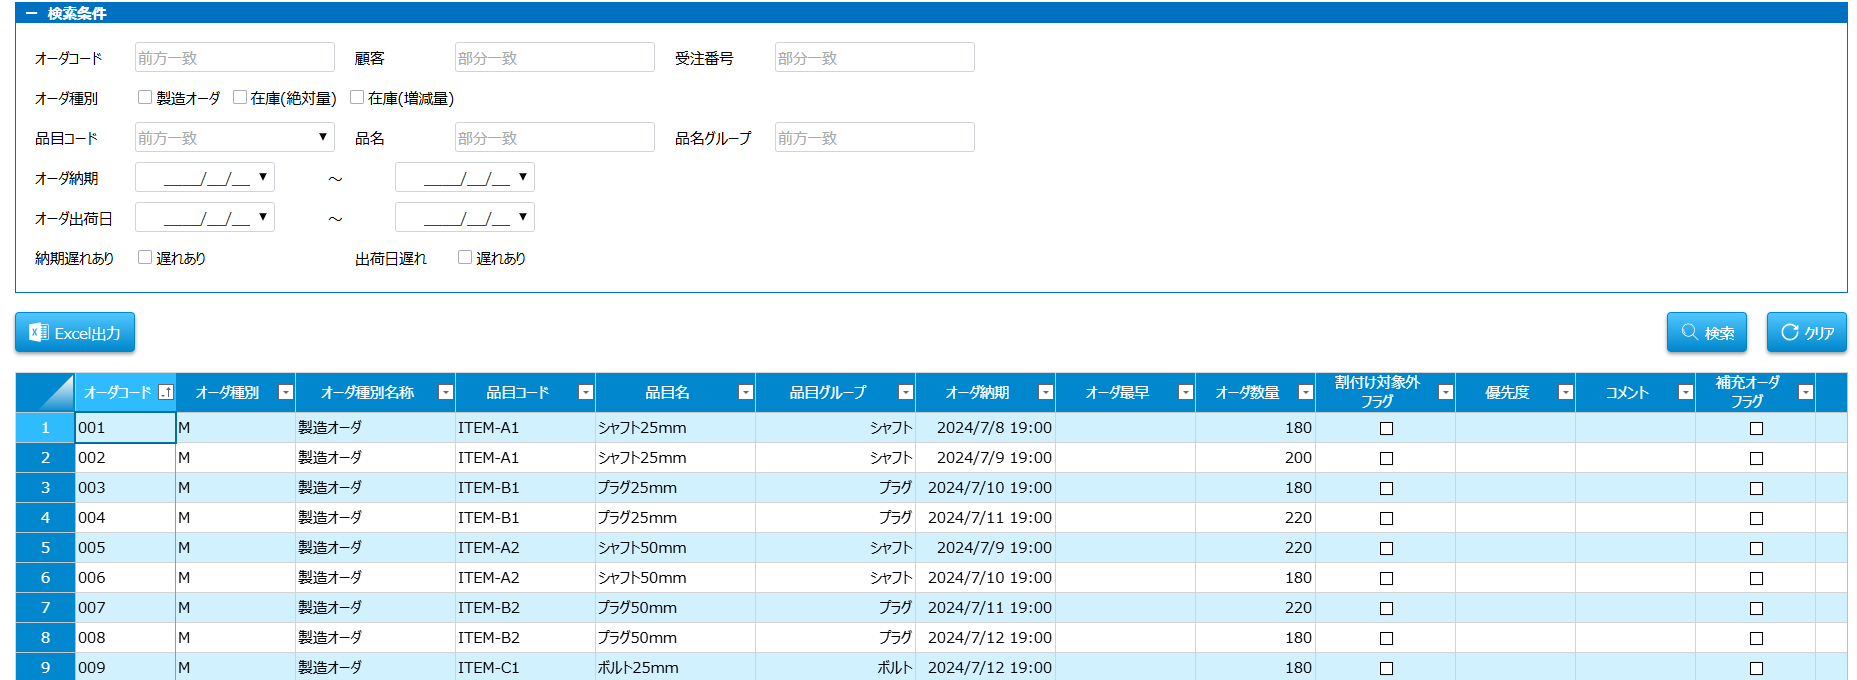Click the Excel出力 button
The width and height of the screenshot is (1857, 680).
tap(75, 333)
